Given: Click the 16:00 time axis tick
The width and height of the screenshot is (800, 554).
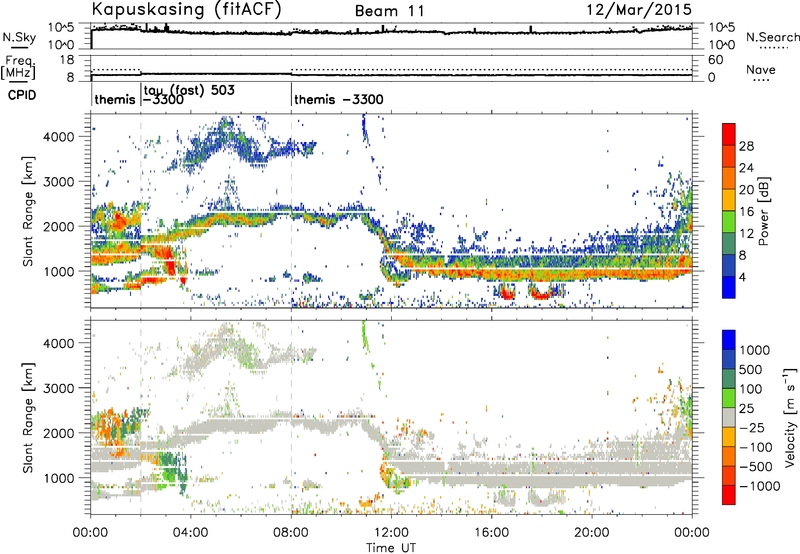Looking at the screenshot, I should point(491,533).
